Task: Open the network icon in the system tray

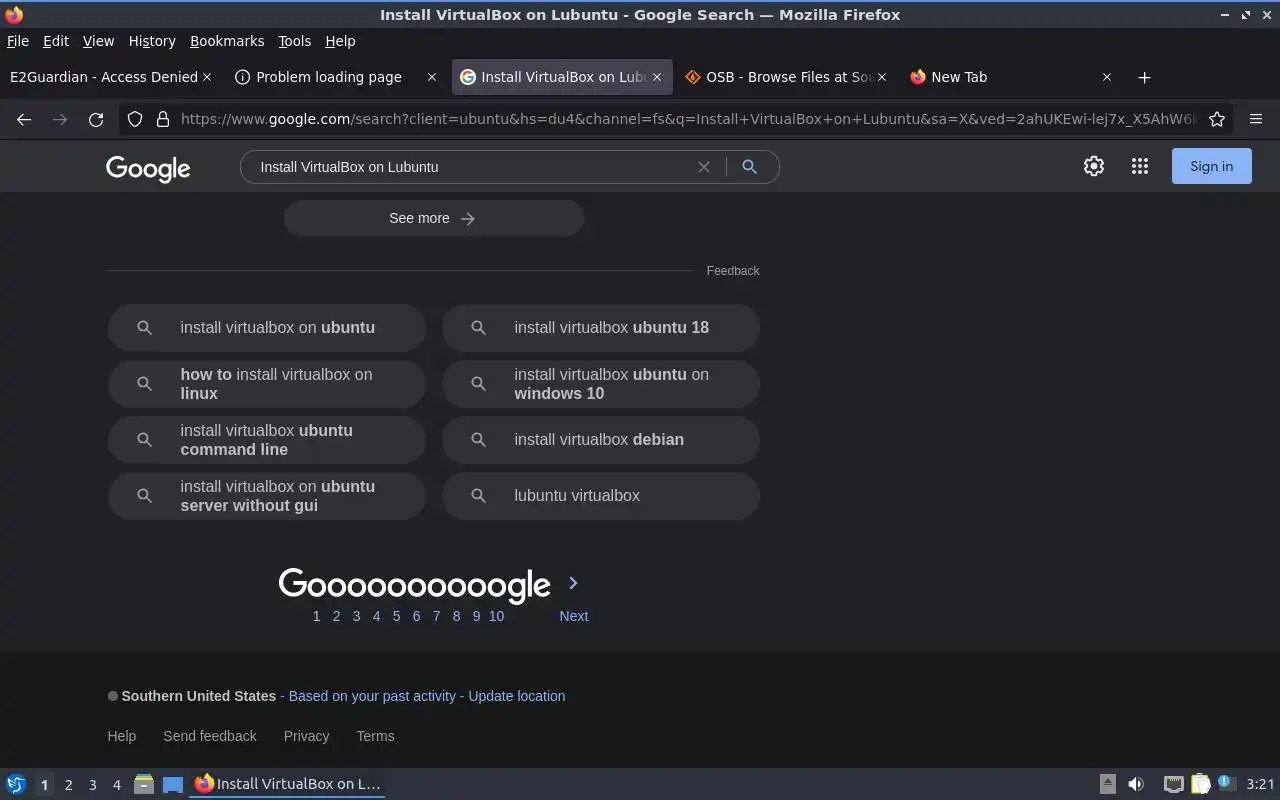Action: 1174,784
